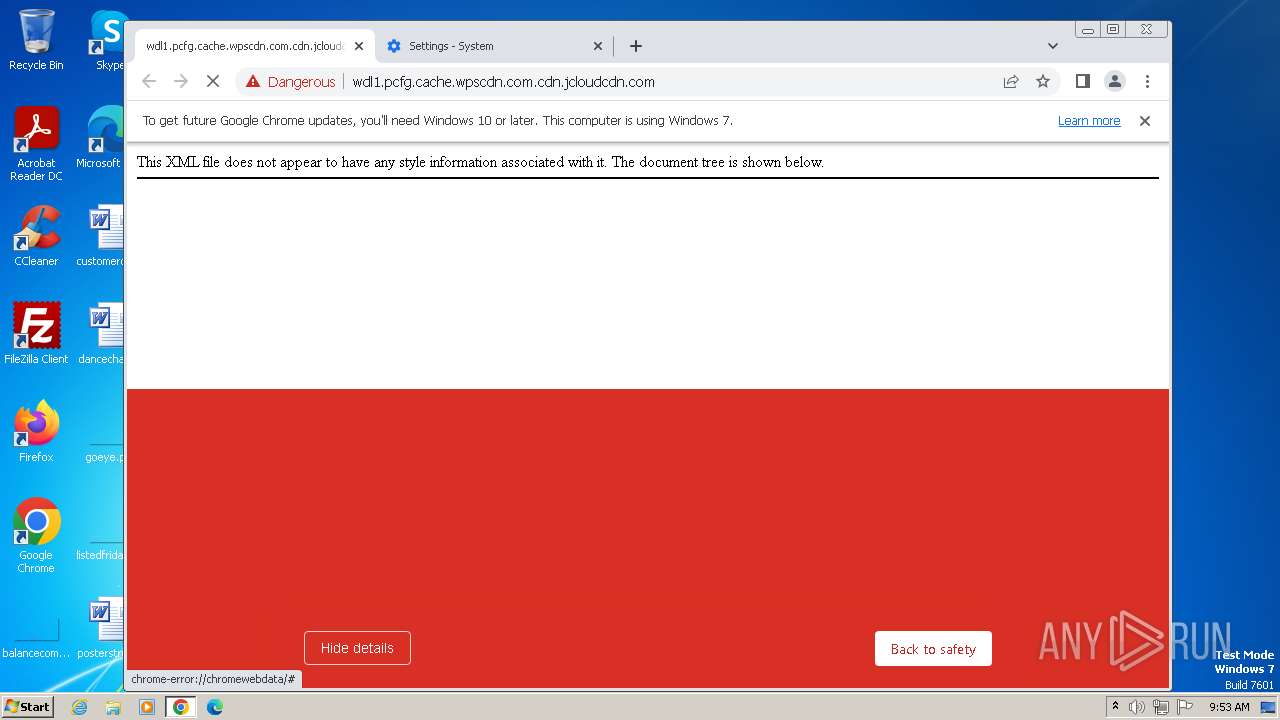Image resolution: width=1280 pixels, height=720 pixels.
Task: Open the Action Center flag icon
Action: 1184,707
